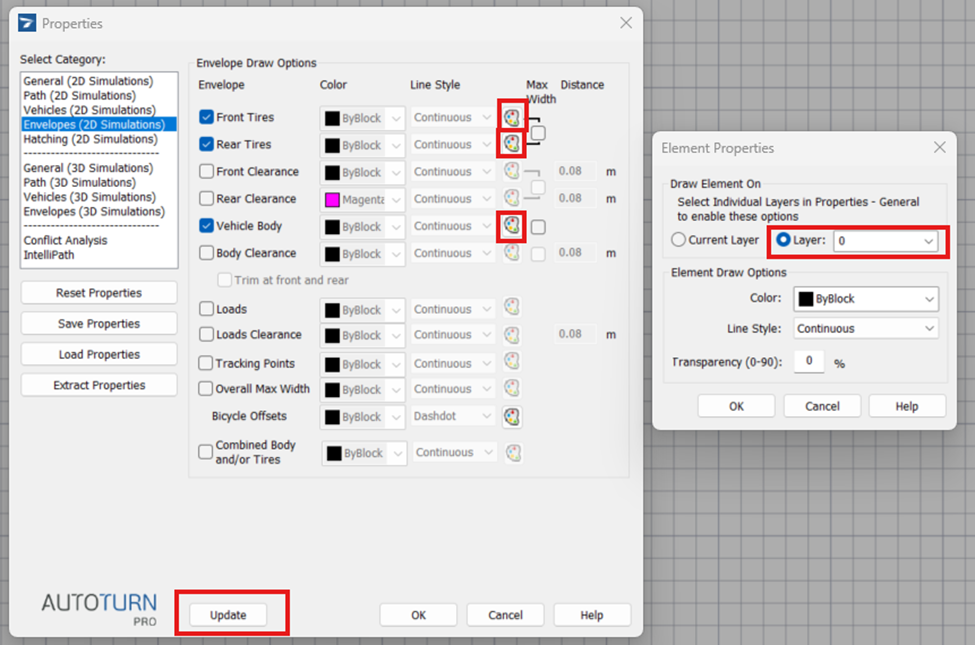Select the Current Layer radio button
This screenshot has height=645, width=975.
(x=679, y=240)
